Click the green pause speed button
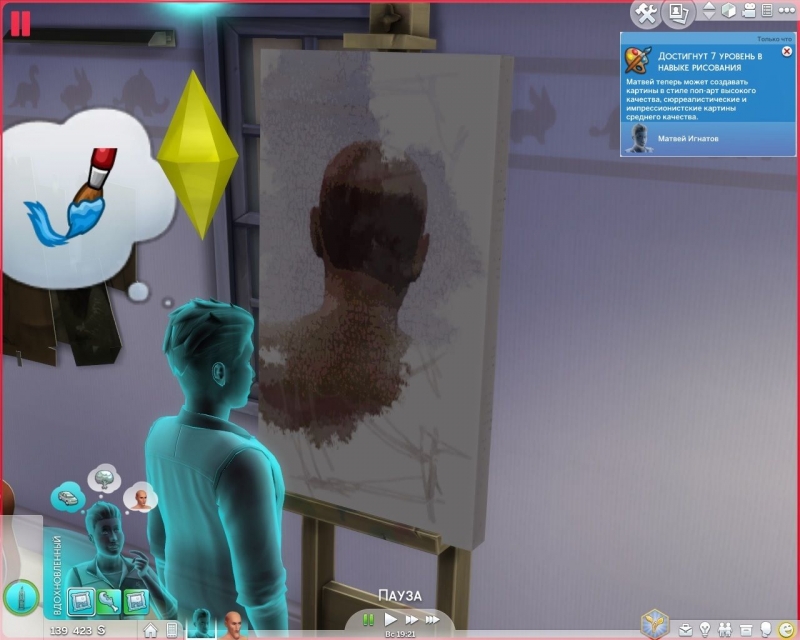800x640 pixels. (368, 620)
